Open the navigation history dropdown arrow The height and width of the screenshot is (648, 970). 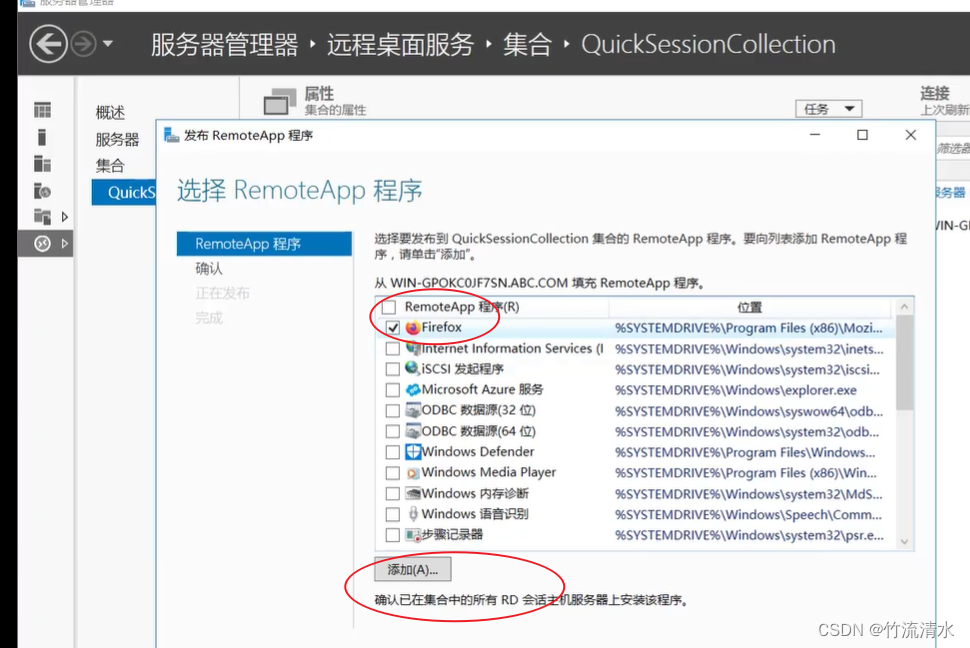[108, 44]
